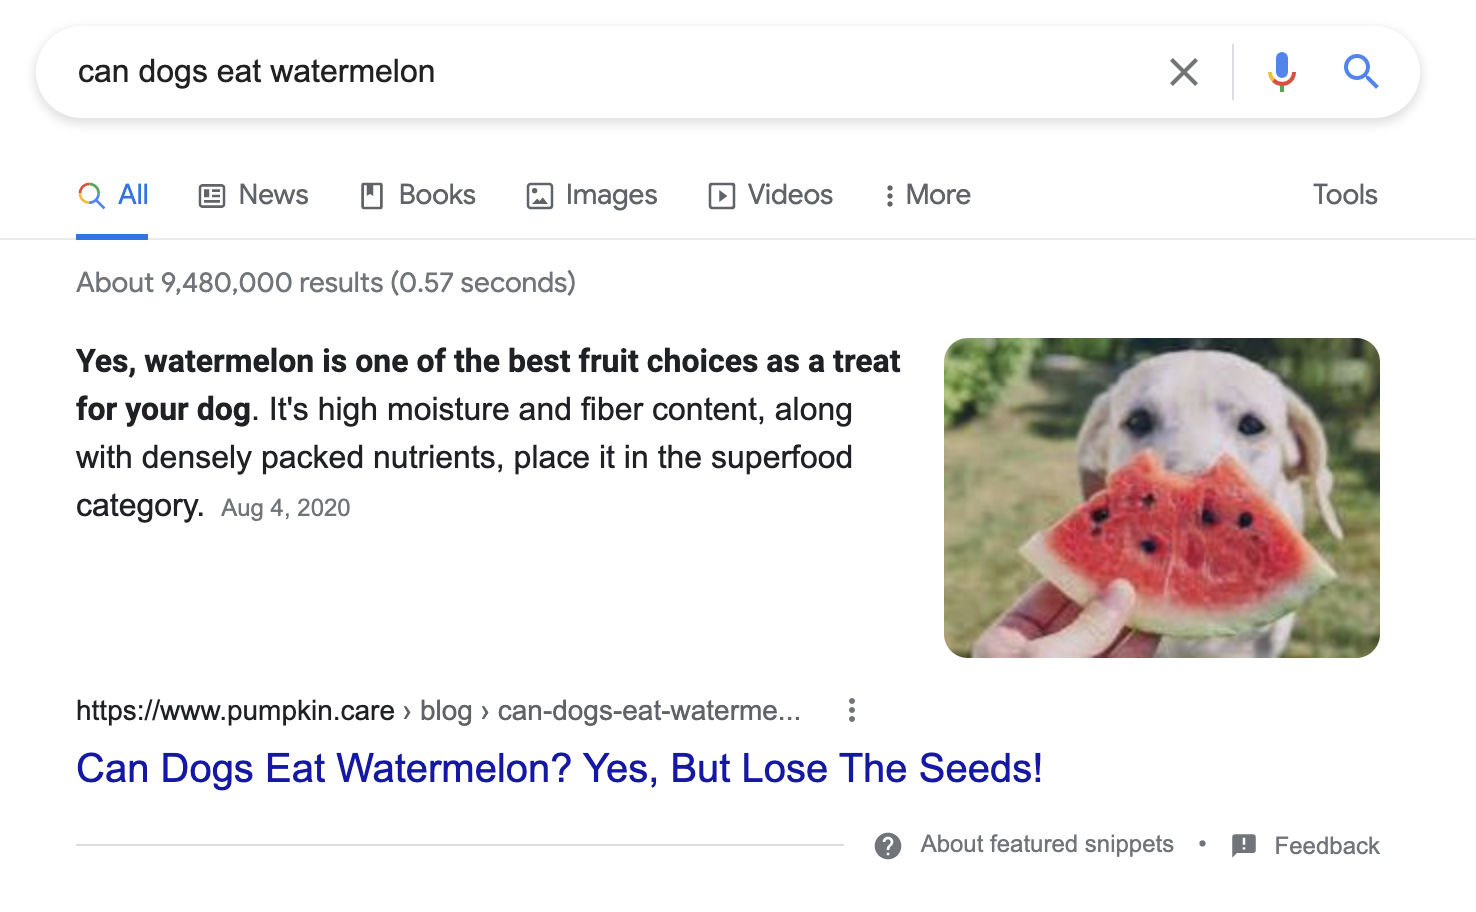The height and width of the screenshot is (912, 1476).
Task: Open the three-dot menu beside the pumpkin.care URL
Action: tap(852, 710)
